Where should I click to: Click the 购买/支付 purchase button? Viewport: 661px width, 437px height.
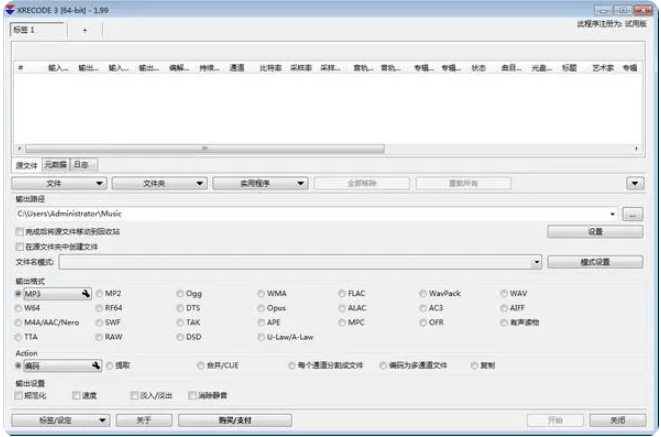pos(235,420)
